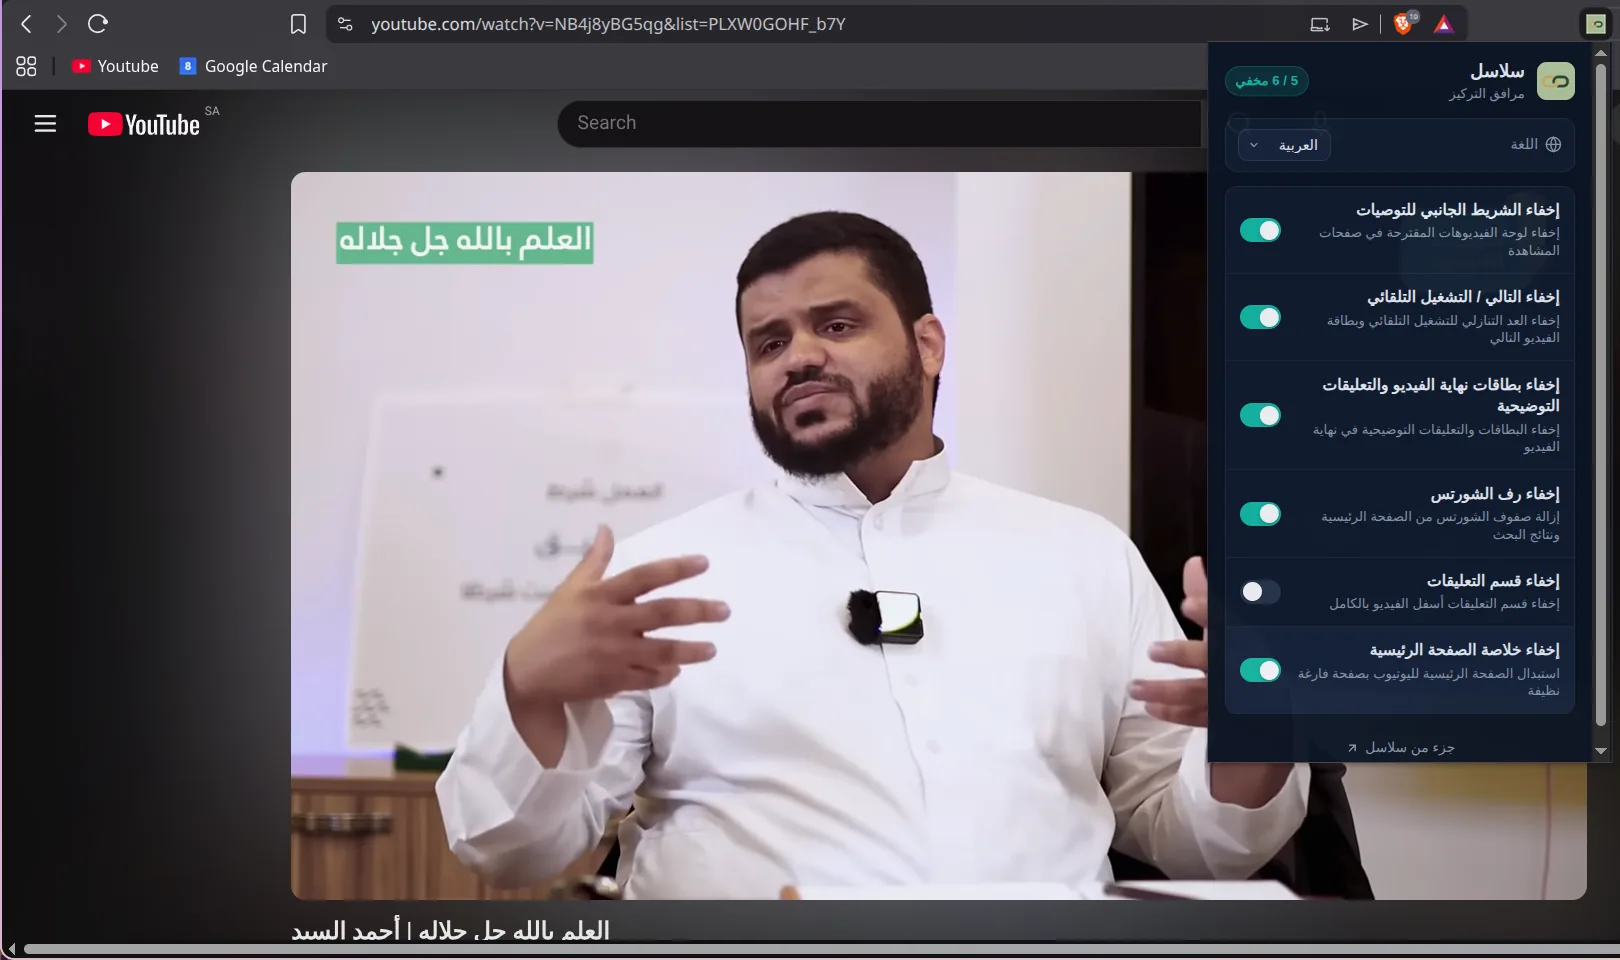
Task: Open YouTube hamburger guide menu
Action: click(45, 124)
